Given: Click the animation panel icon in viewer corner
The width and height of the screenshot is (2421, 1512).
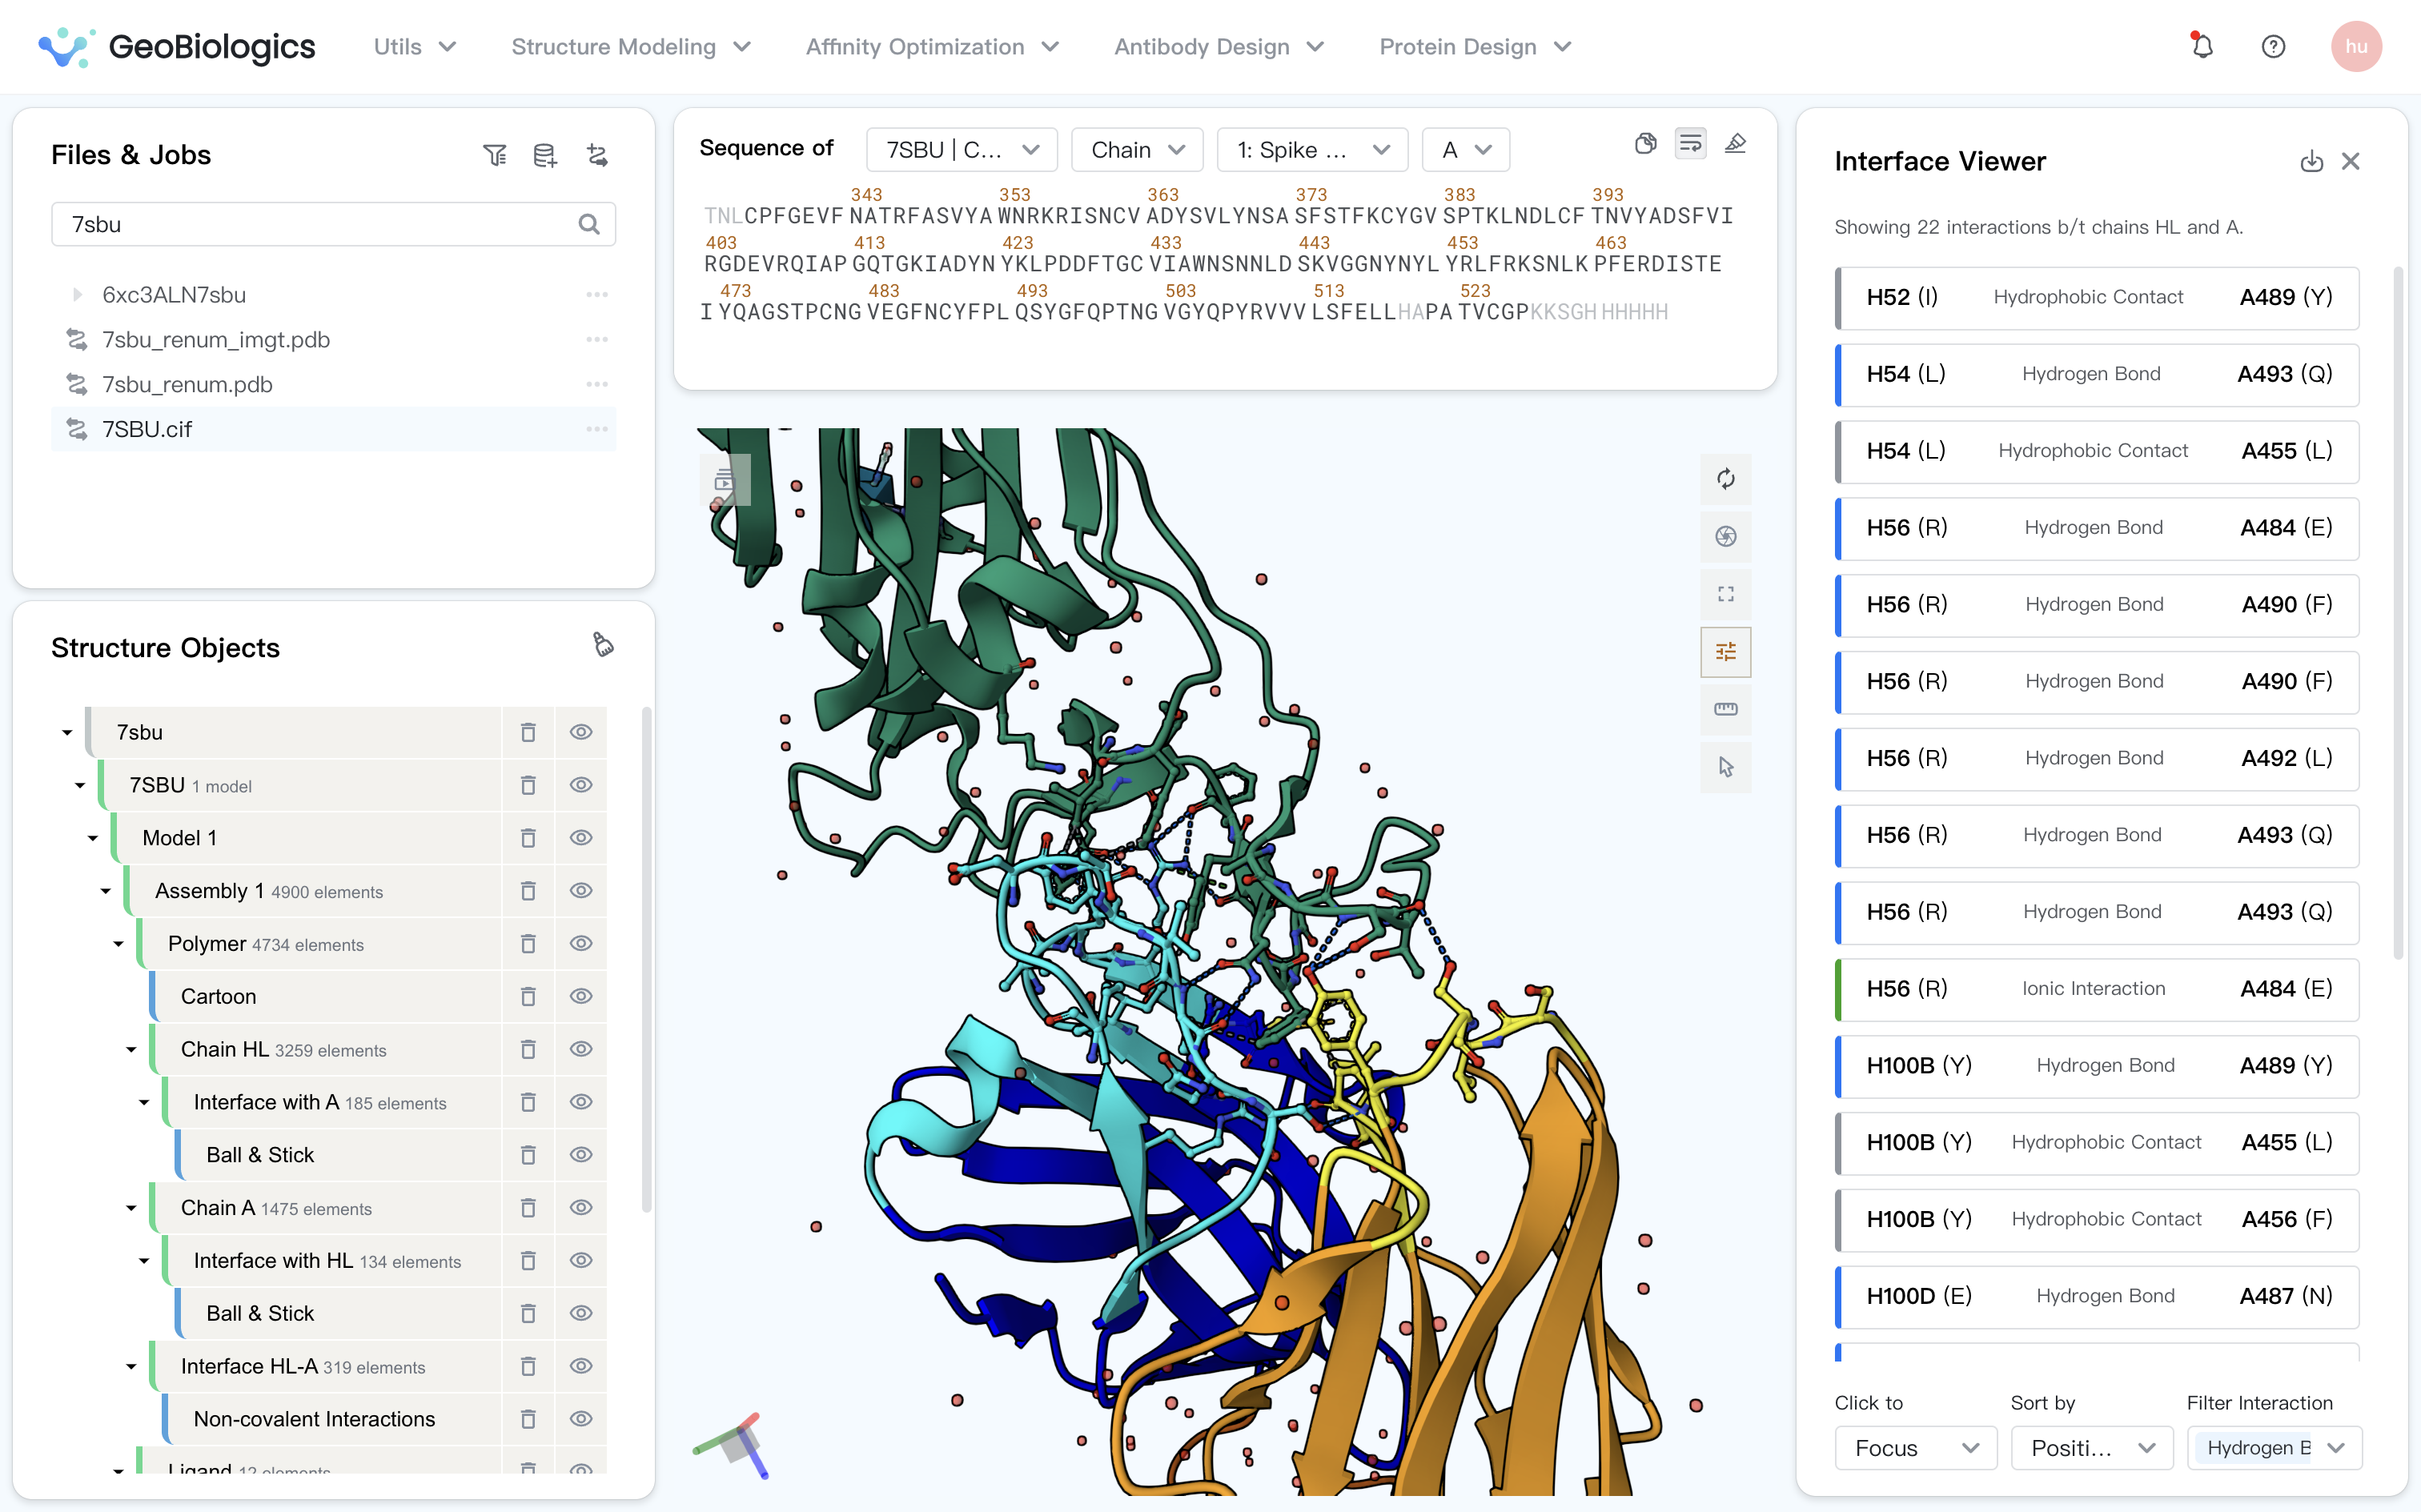Looking at the screenshot, I should pos(725,481).
